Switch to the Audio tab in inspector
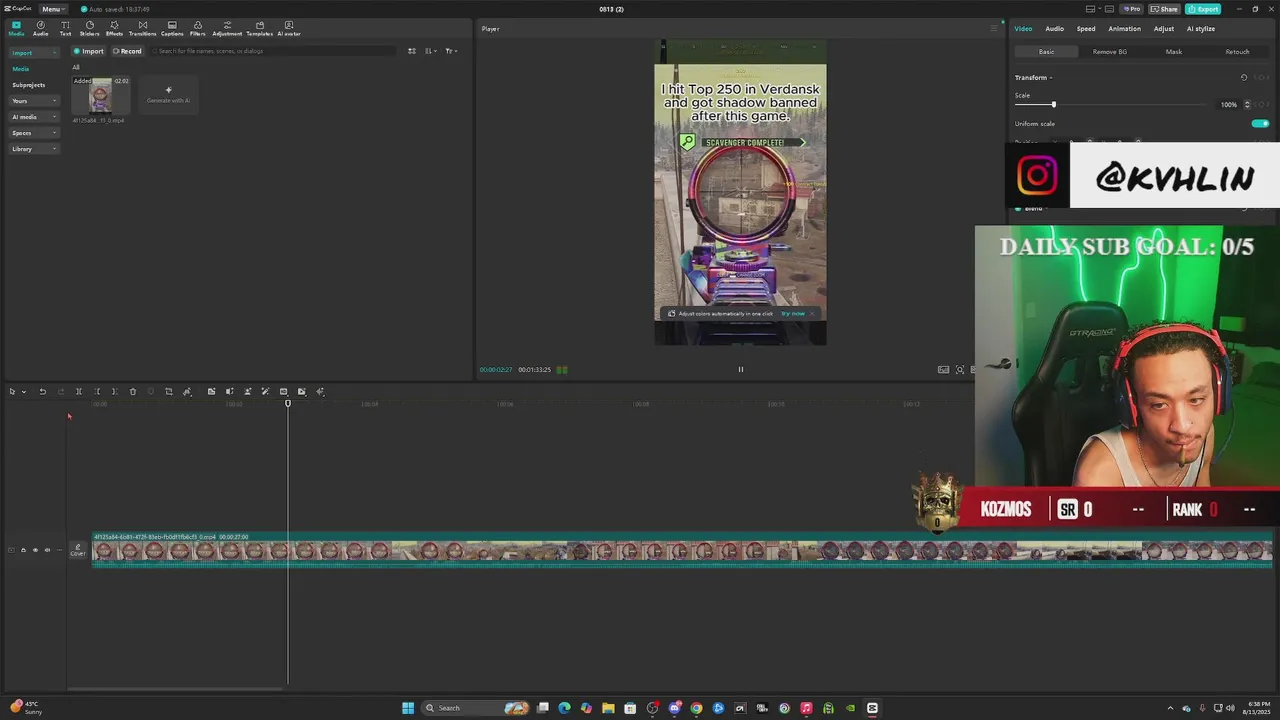The image size is (1280, 720). pyautogui.click(x=1054, y=28)
